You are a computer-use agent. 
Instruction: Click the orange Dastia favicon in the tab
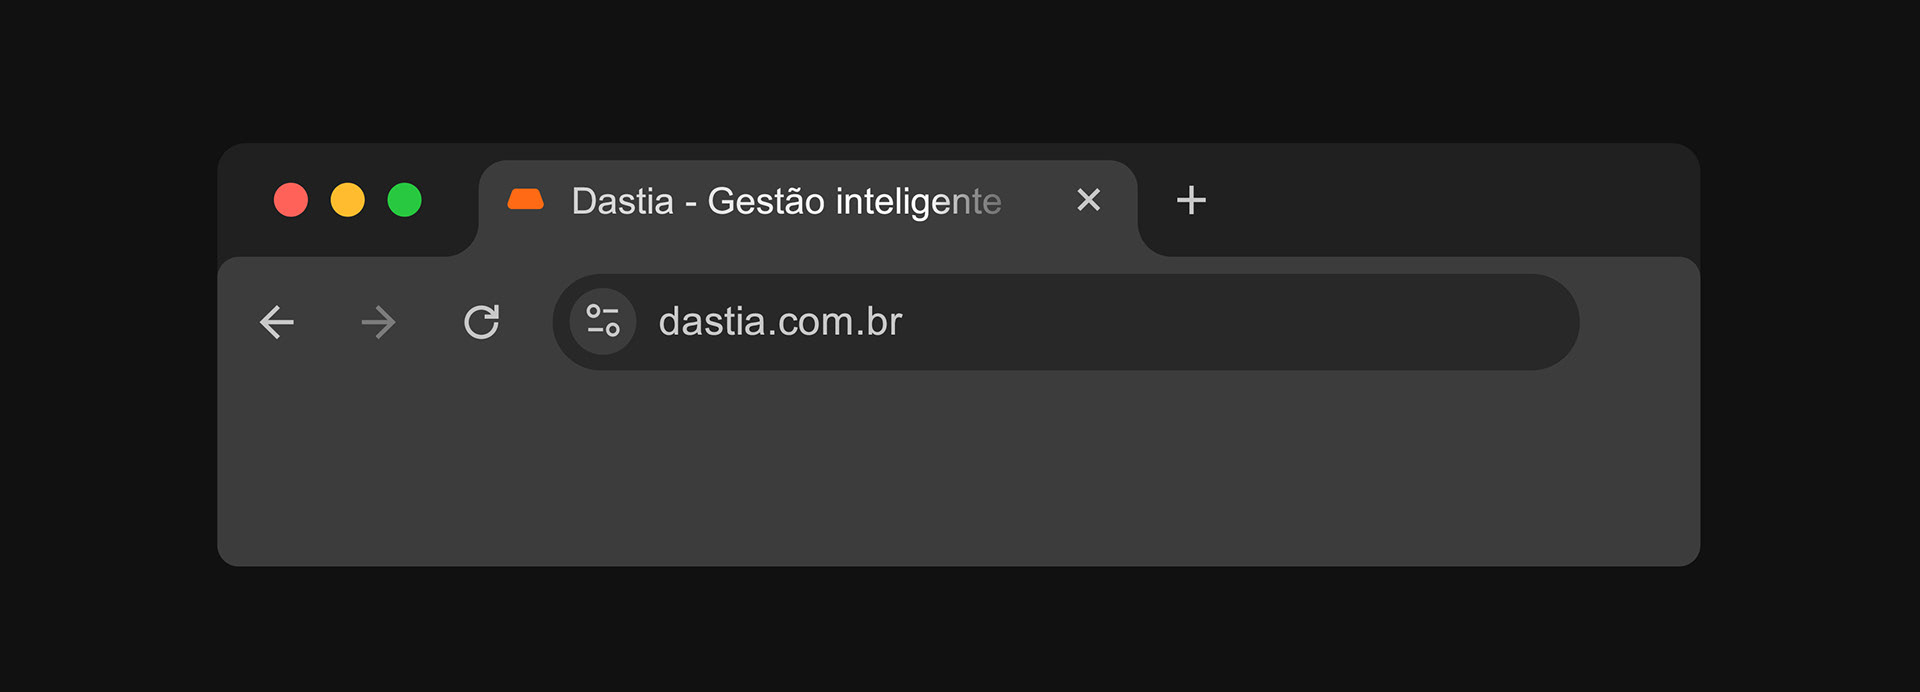point(525,200)
